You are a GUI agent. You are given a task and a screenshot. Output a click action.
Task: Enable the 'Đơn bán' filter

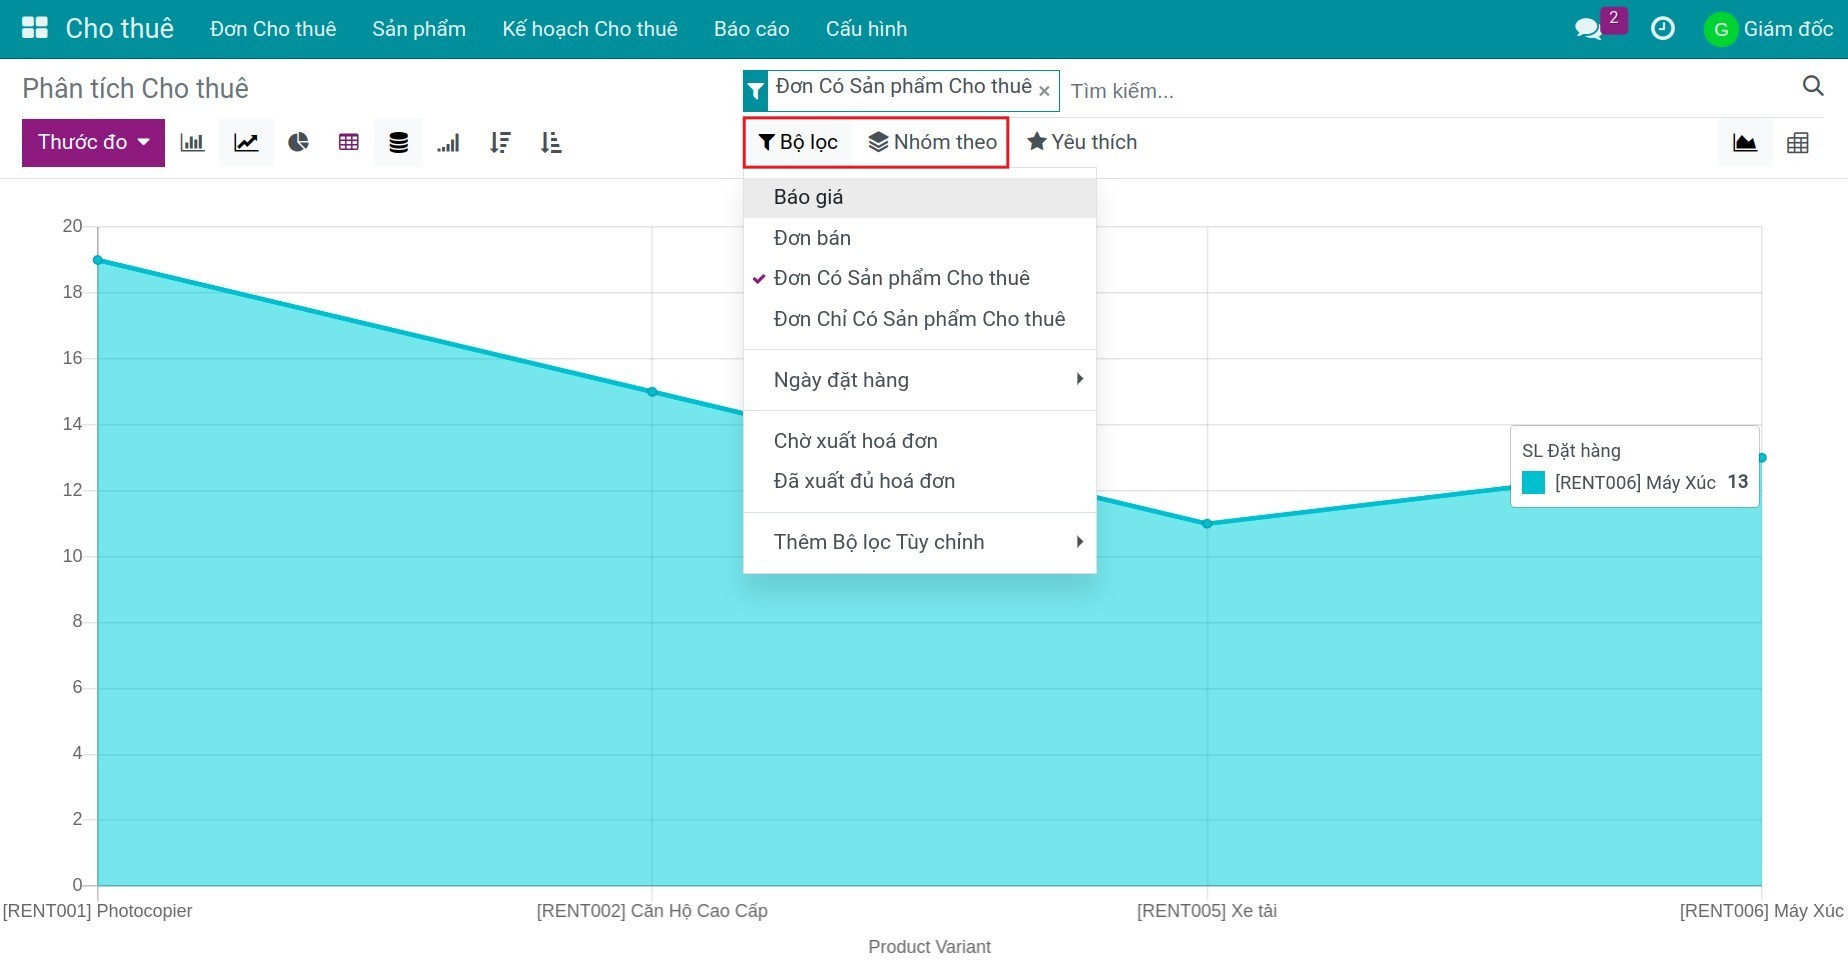pos(920,238)
